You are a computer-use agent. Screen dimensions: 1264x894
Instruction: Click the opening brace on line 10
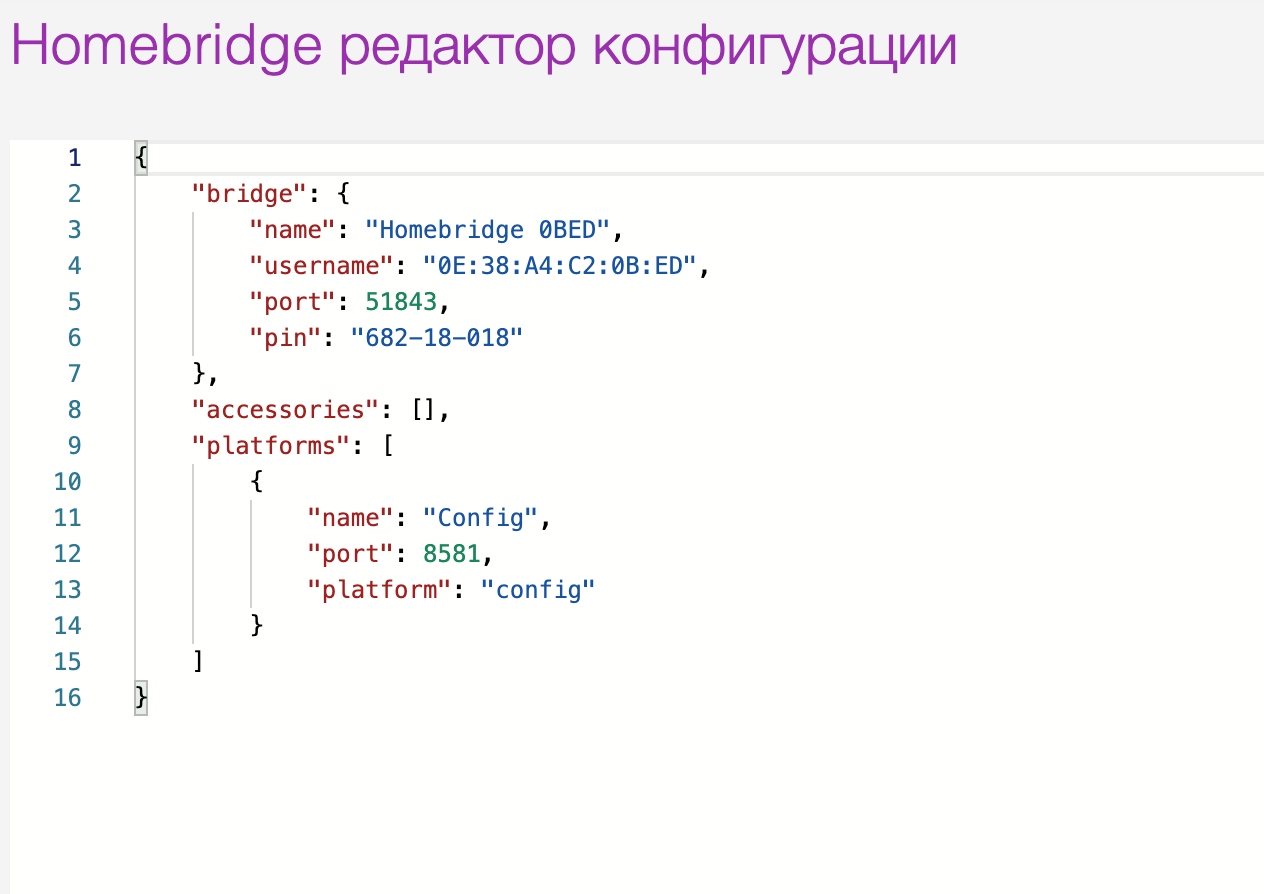[255, 481]
